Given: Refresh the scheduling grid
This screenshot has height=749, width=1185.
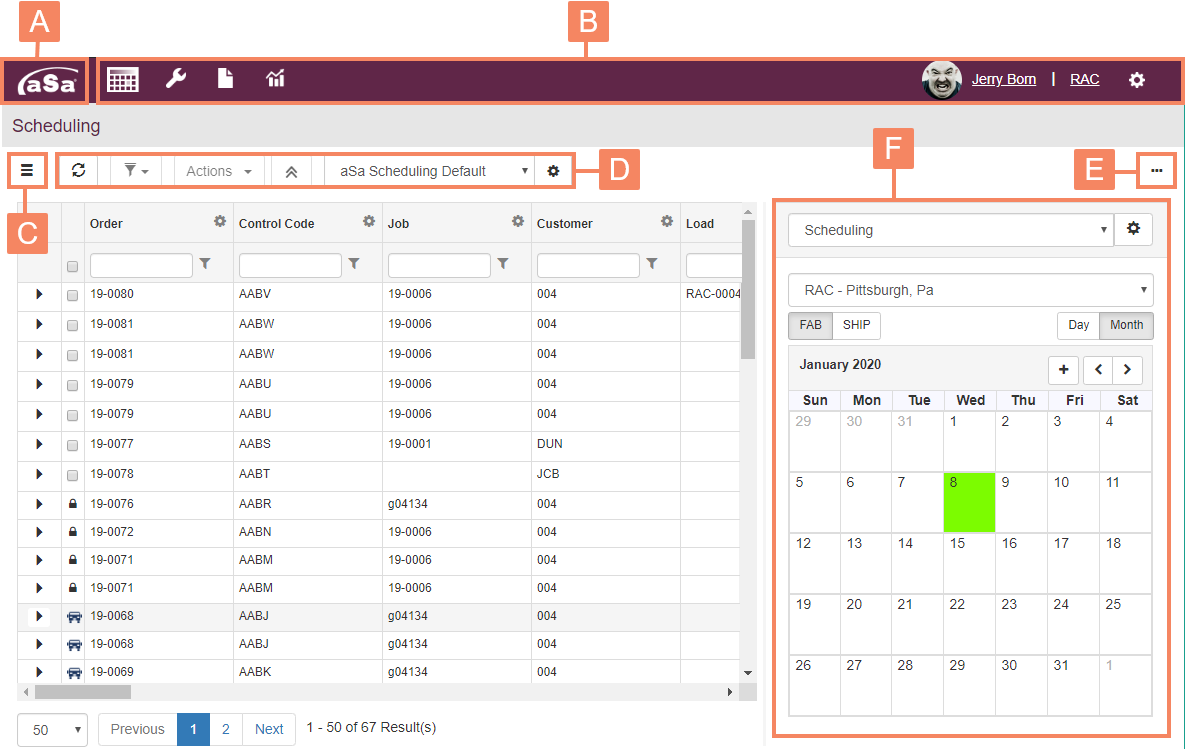Looking at the screenshot, I should tap(78, 170).
